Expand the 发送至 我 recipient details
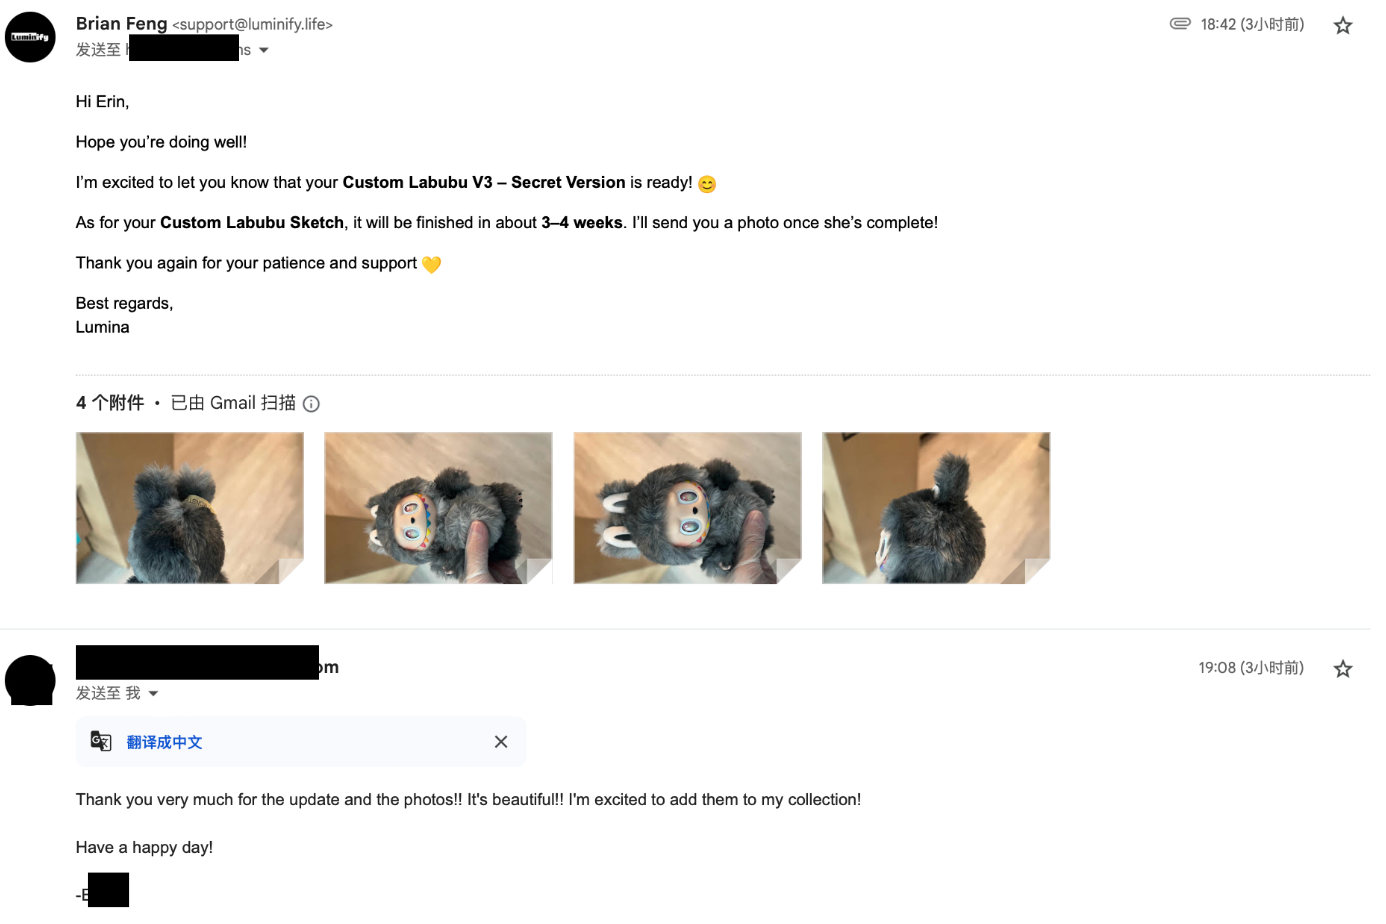Image resolution: width=1386 pixels, height=924 pixels. pyautogui.click(x=153, y=693)
